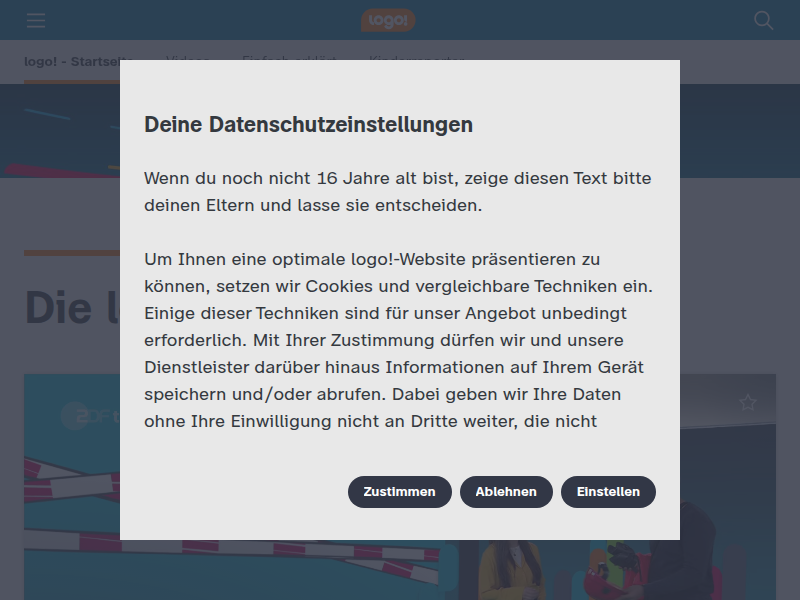Open the hamburger navigation menu
This screenshot has height=600, width=800.
point(36,21)
